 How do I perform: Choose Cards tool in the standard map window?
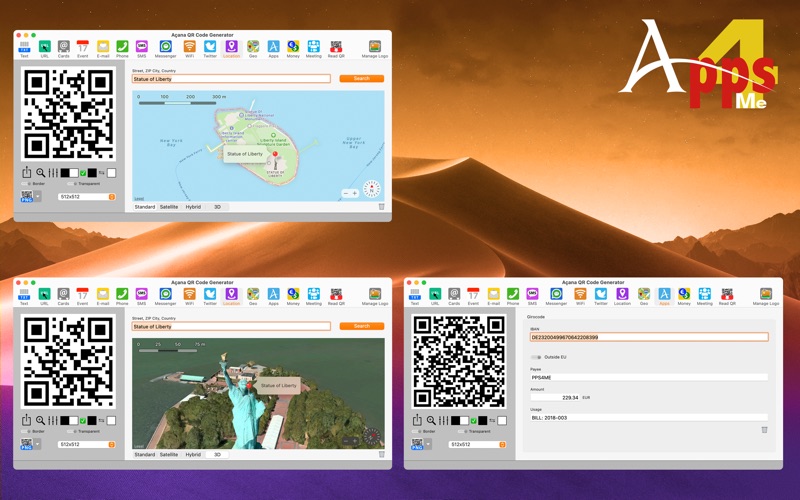click(63, 49)
